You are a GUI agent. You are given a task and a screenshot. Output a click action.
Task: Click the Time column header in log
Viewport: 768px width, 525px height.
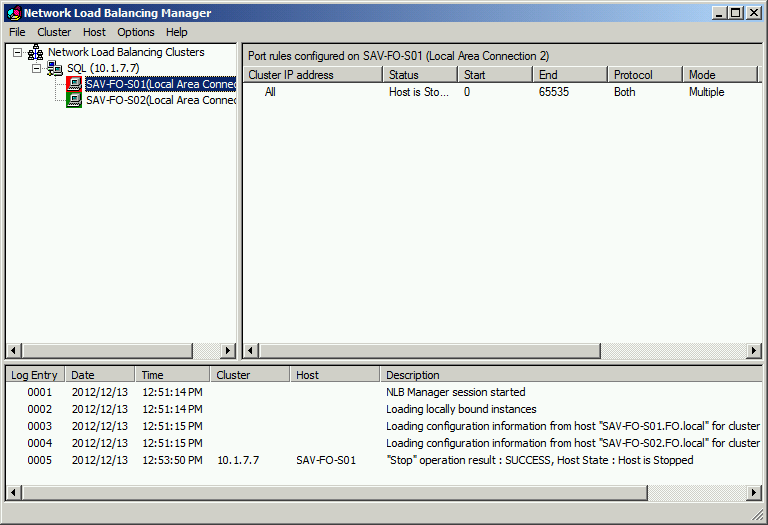tap(173, 375)
